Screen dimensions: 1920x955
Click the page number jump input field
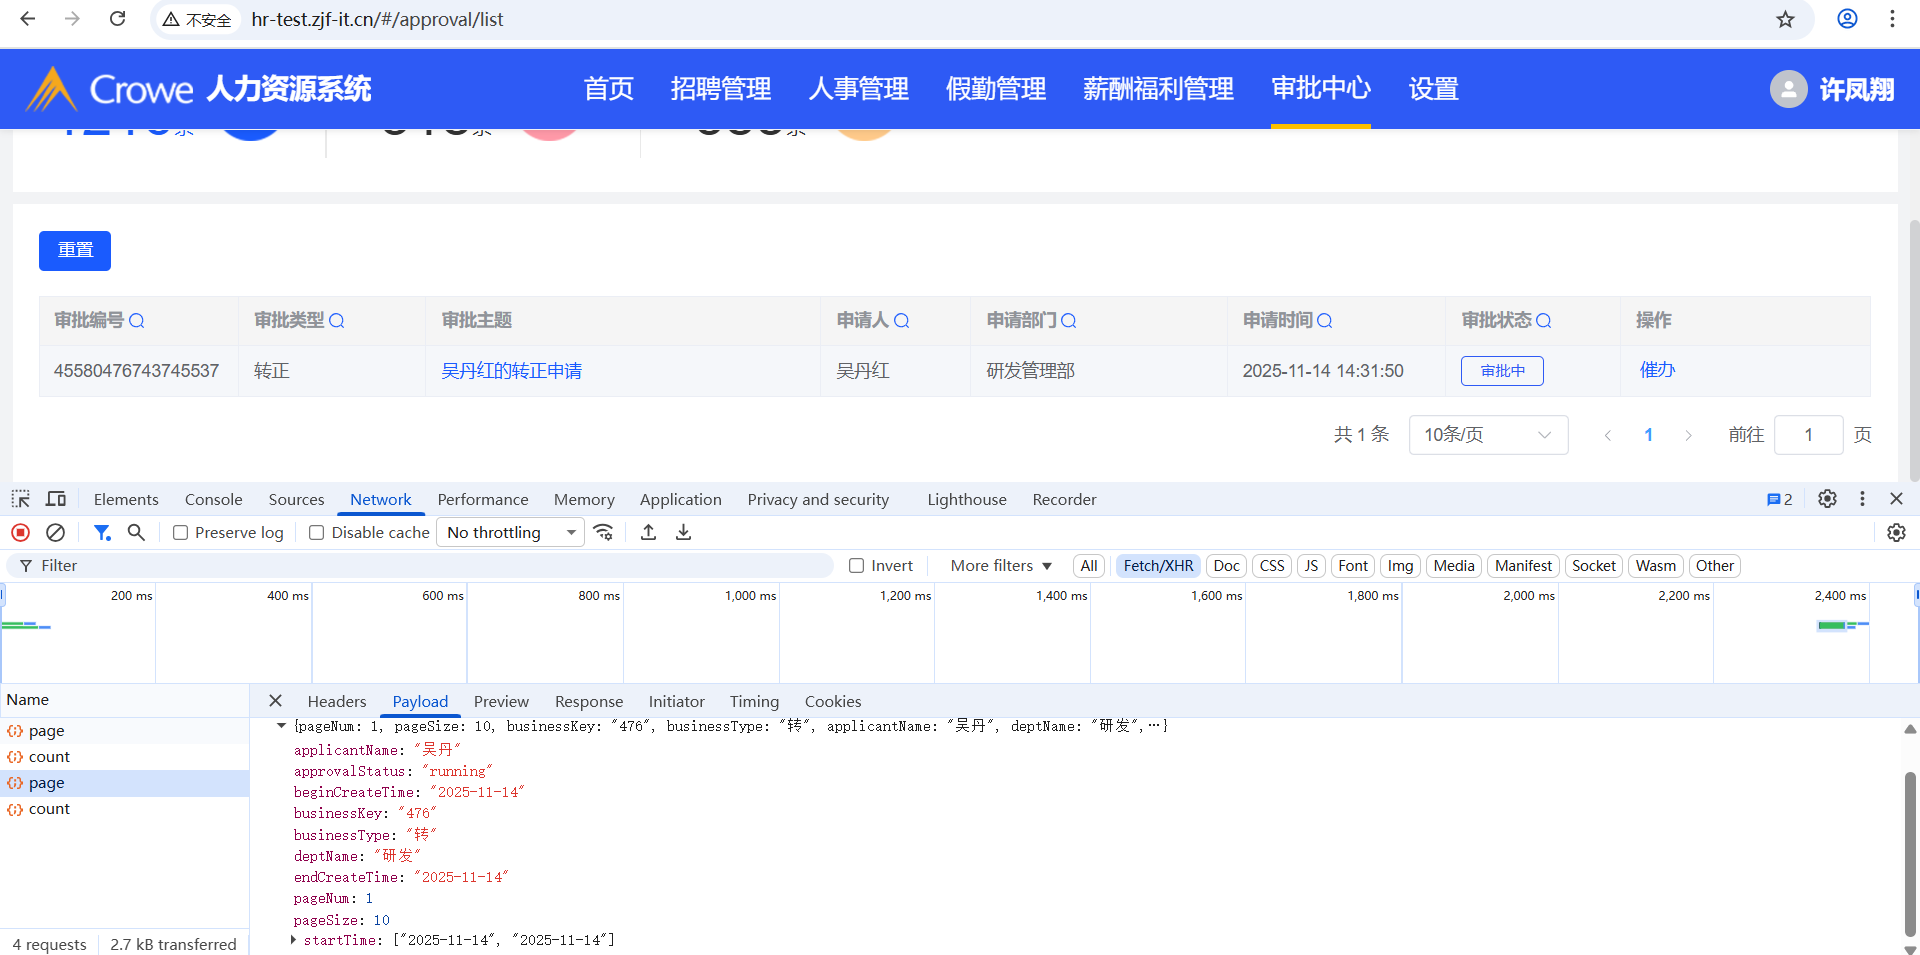point(1808,435)
